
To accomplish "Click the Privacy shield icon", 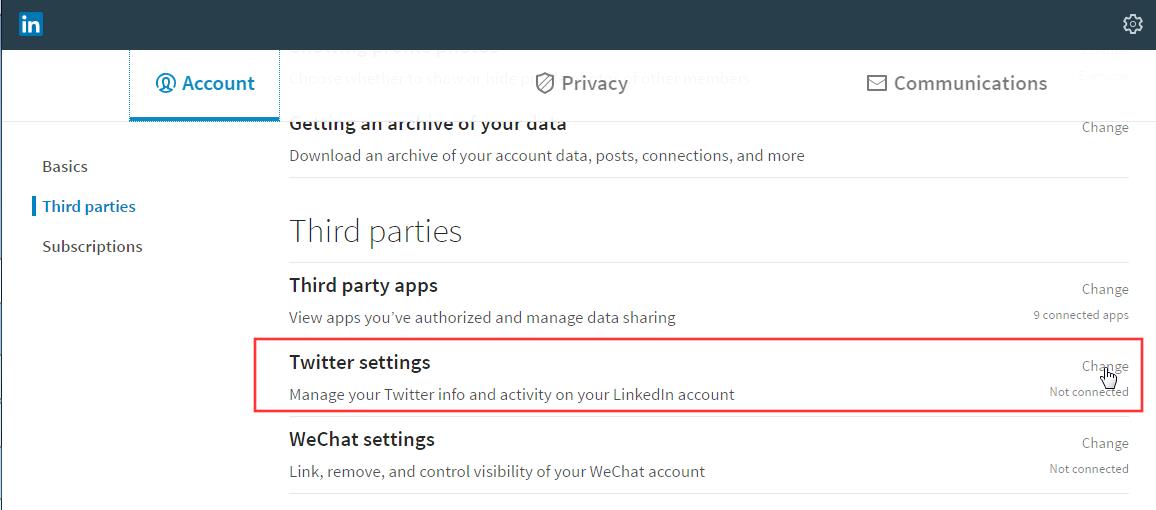I will click(x=545, y=83).
